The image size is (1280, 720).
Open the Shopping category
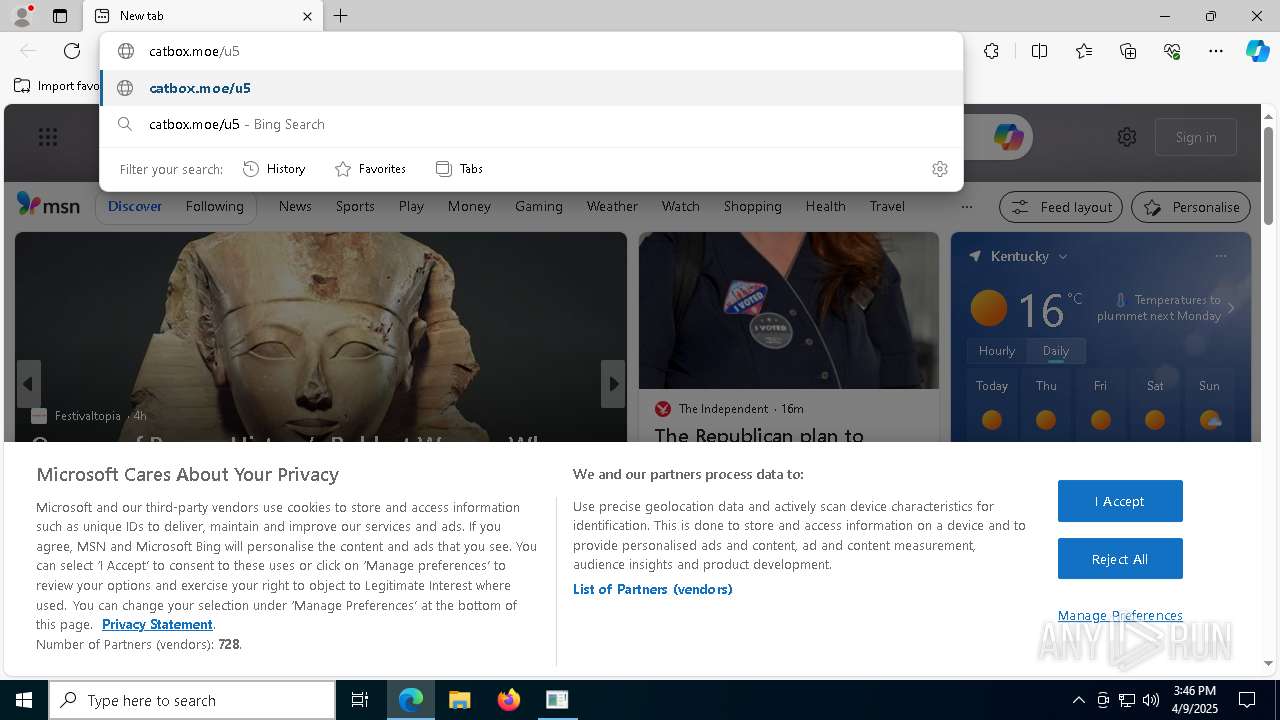(x=753, y=206)
